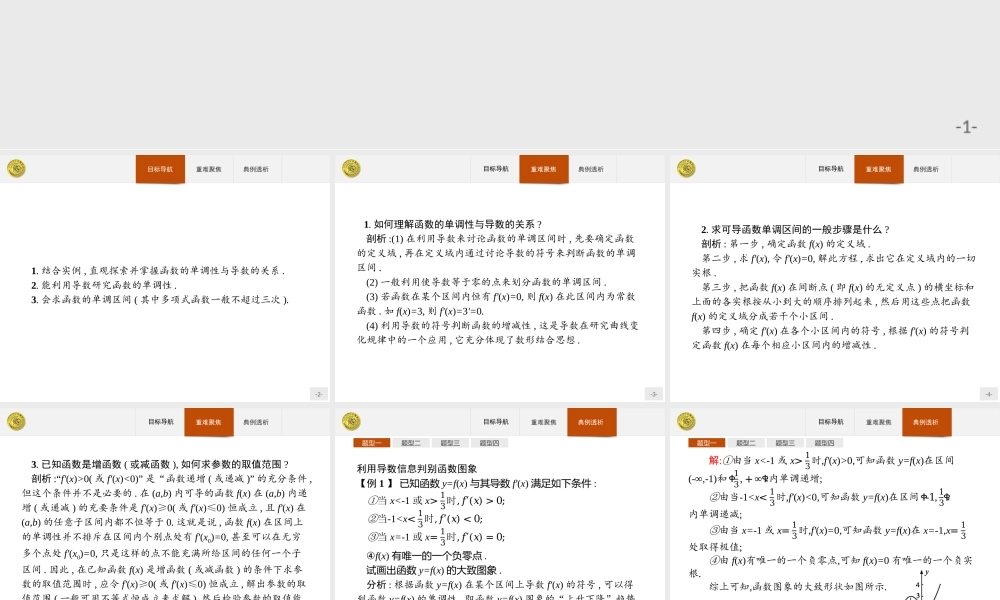Click the -1- page indicator at top right
This screenshot has width=1000, height=600.
tap(966, 125)
